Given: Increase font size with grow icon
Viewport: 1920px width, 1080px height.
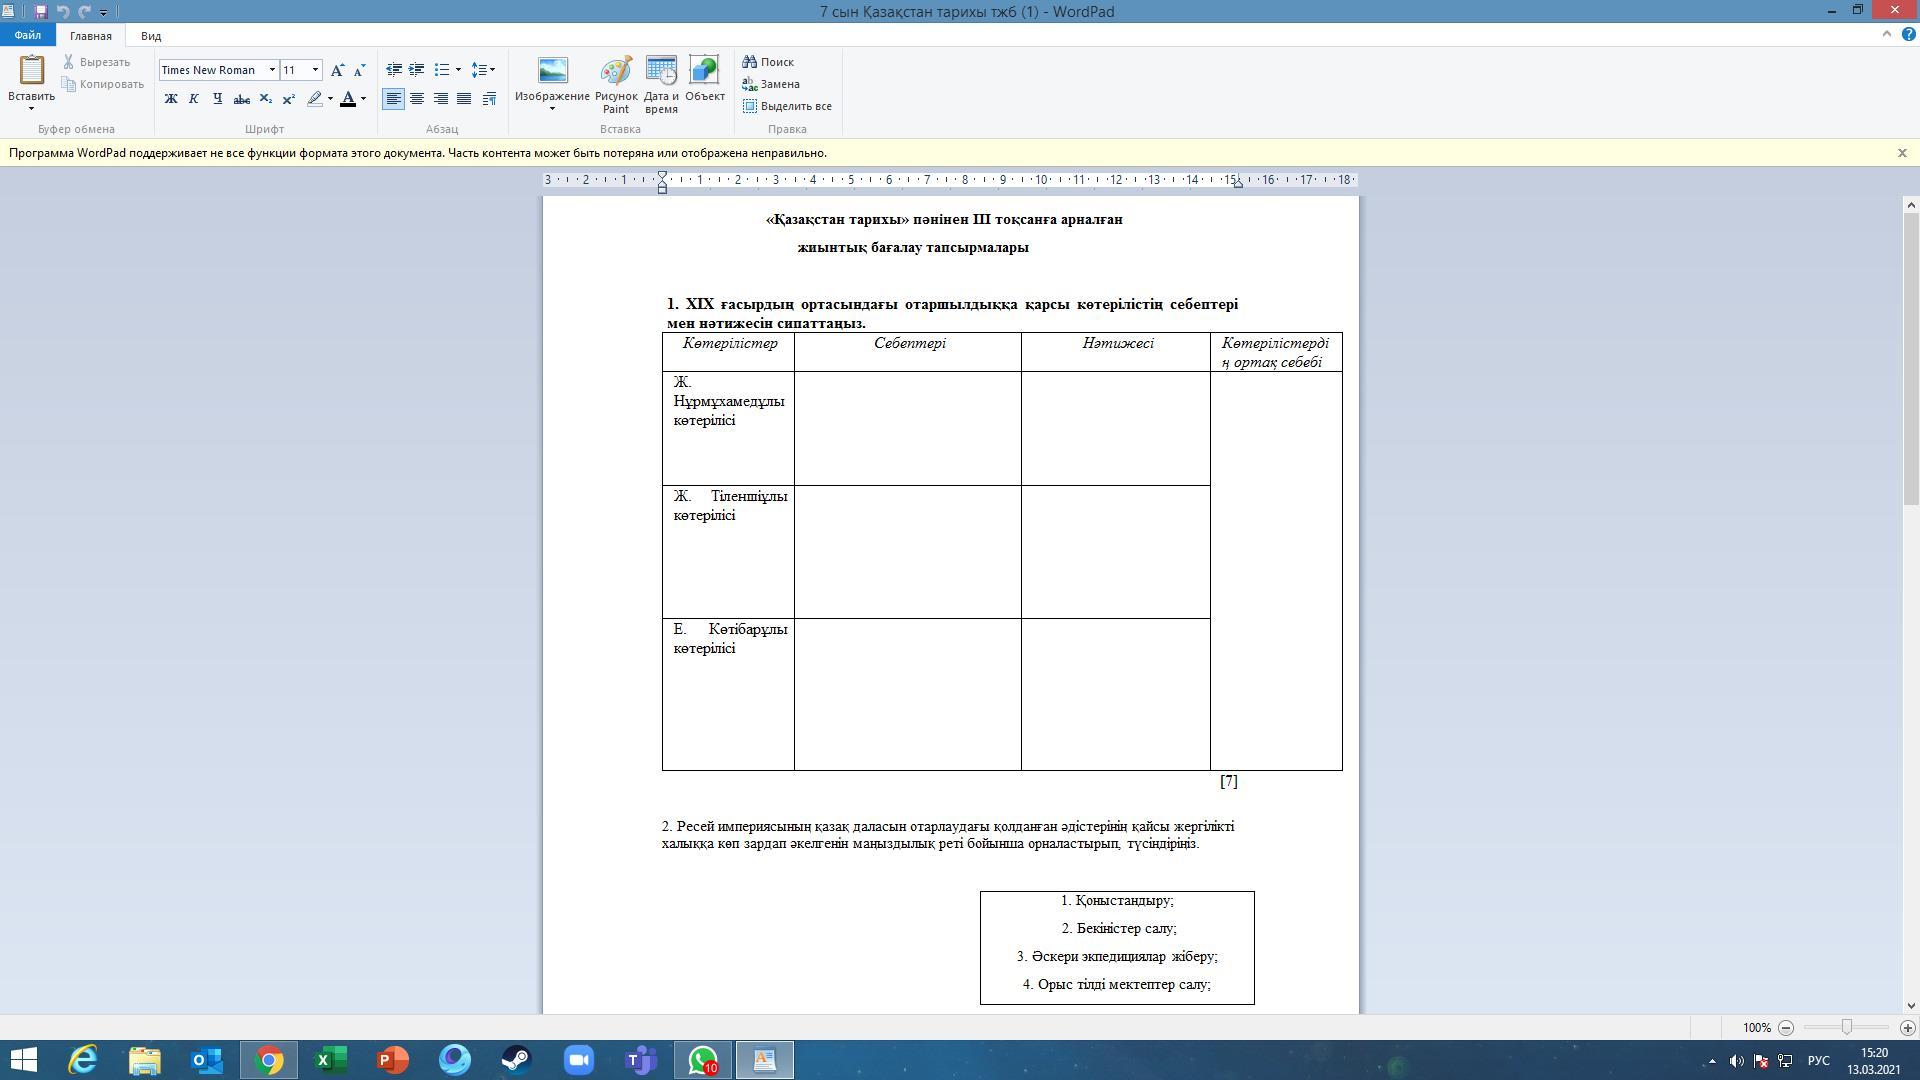Looking at the screenshot, I should tap(337, 70).
